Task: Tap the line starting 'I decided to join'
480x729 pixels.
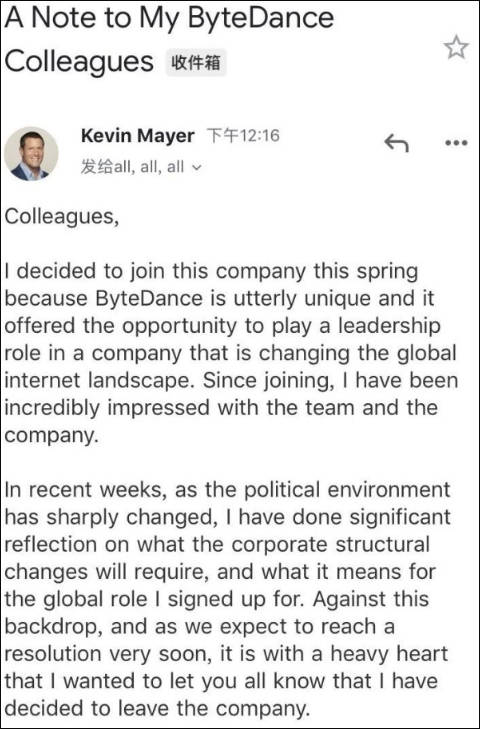Action: [211, 272]
